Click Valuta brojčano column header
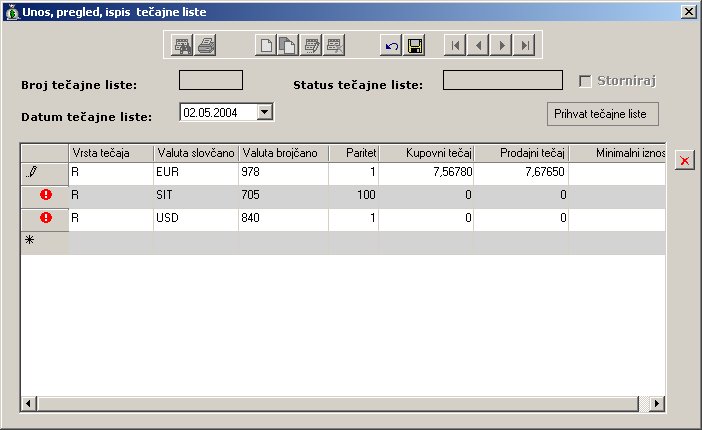This screenshot has height=430, width=702. click(283, 153)
